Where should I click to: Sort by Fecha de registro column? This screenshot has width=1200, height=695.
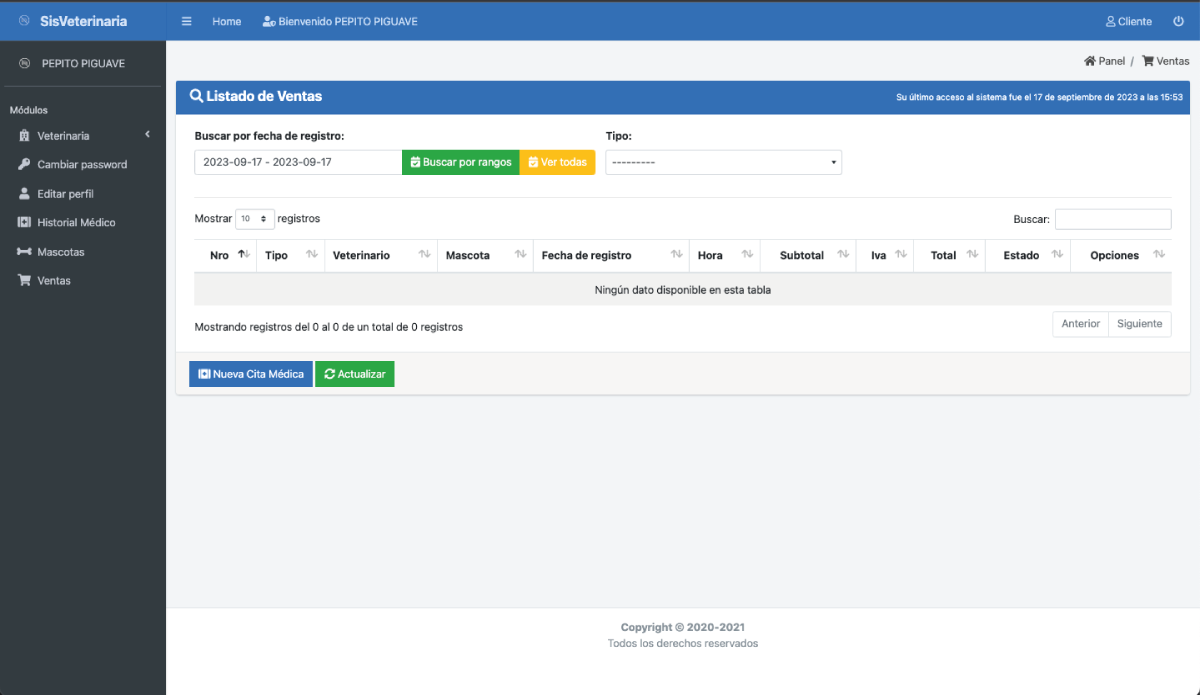[676, 255]
